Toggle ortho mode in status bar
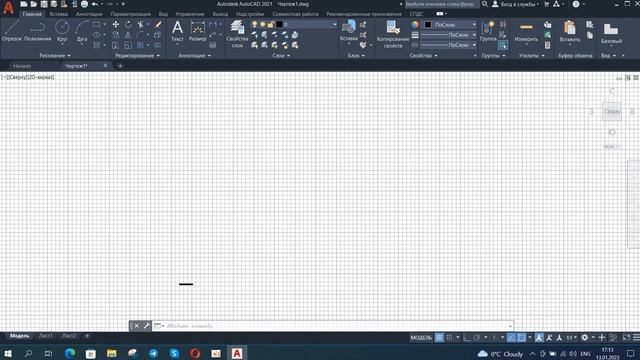 [x=467, y=338]
